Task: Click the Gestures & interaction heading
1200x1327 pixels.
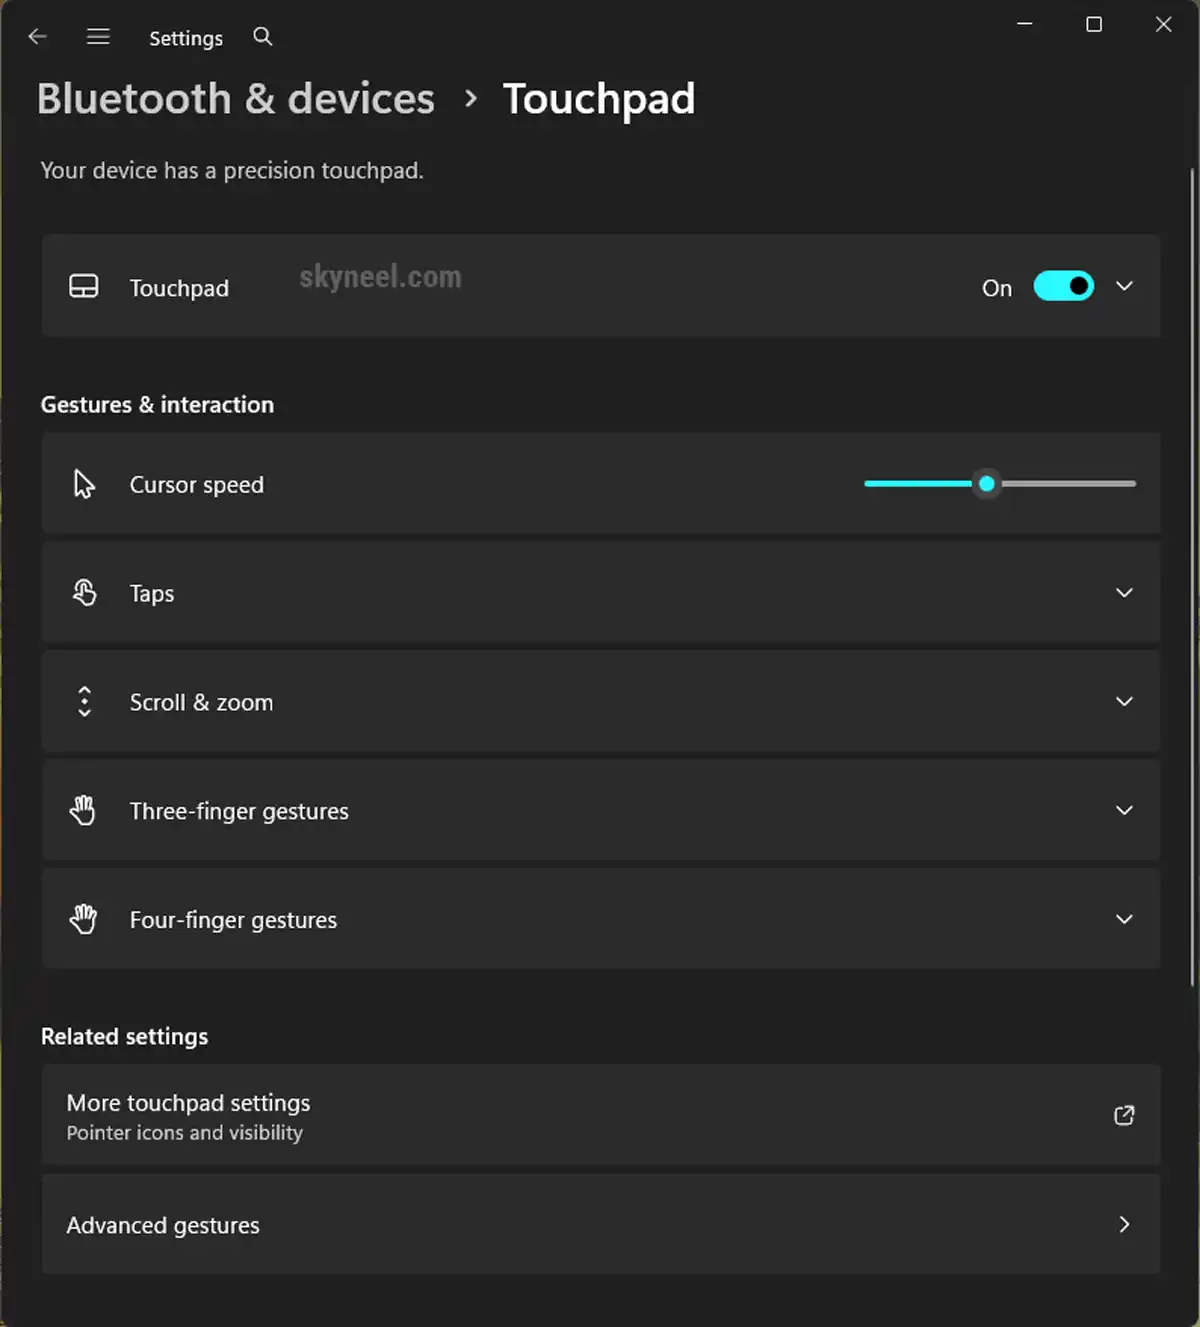Action: (157, 405)
